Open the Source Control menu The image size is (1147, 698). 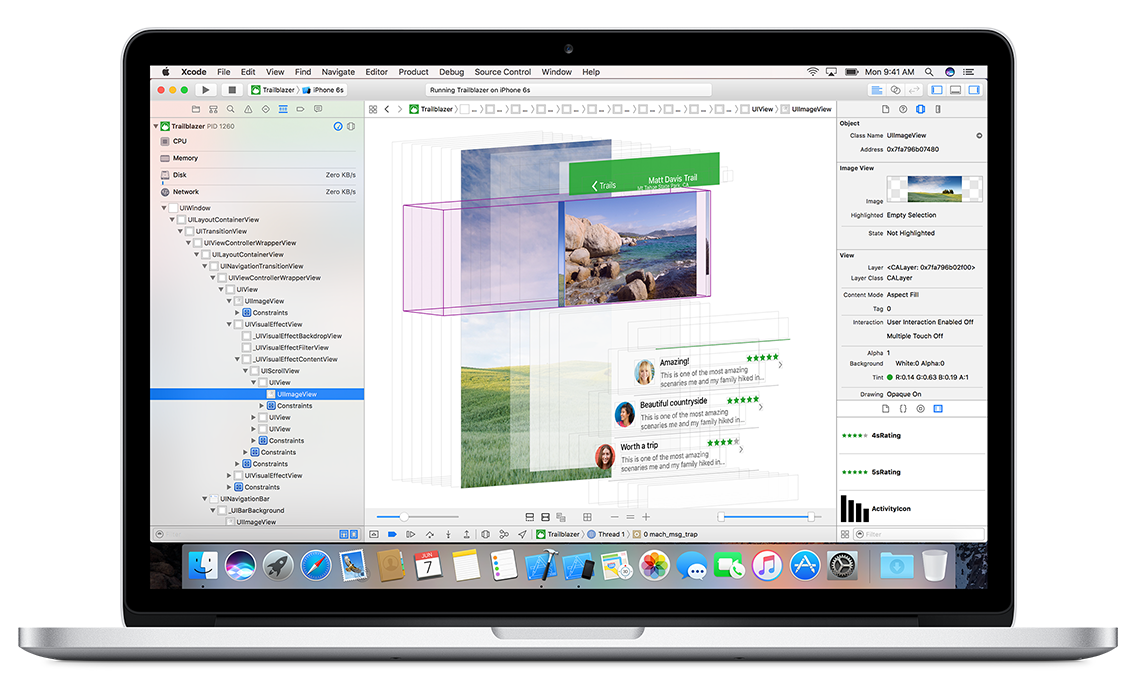click(503, 72)
